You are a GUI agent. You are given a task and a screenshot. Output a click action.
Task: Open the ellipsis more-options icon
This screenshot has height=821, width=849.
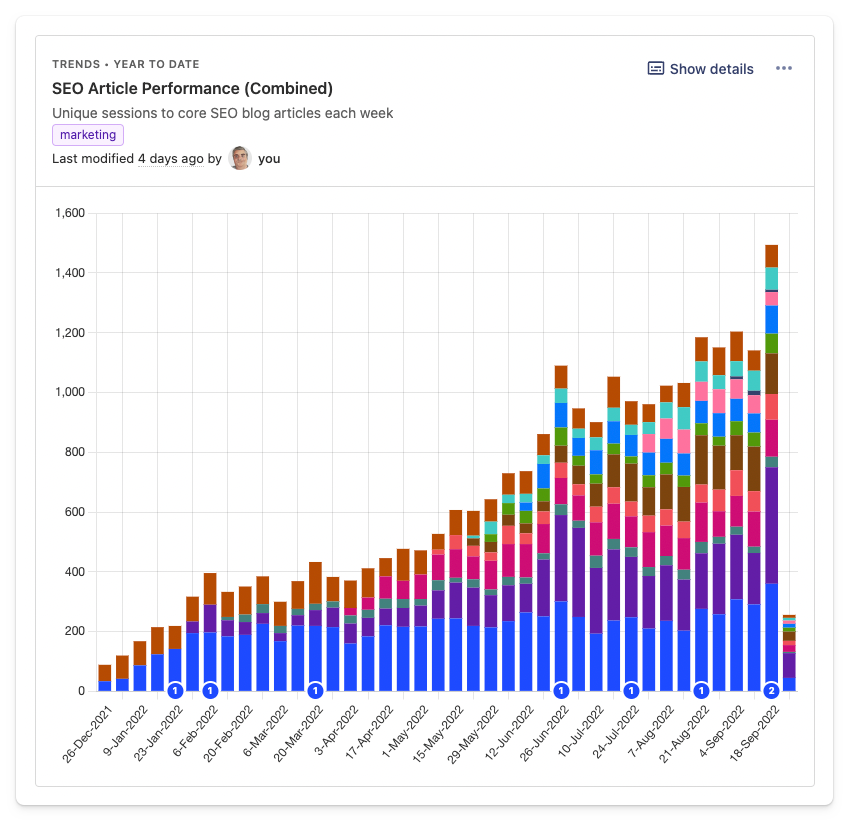[784, 68]
